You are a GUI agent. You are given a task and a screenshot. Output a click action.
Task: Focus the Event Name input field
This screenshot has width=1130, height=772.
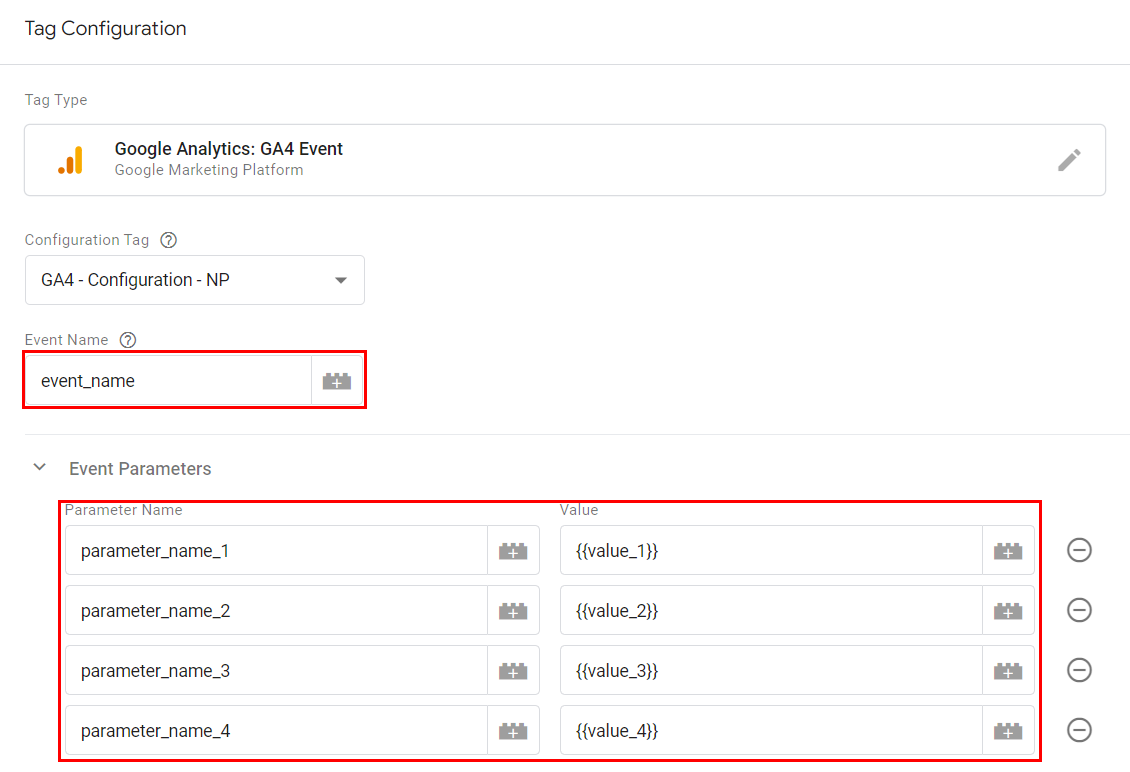[169, 381]
